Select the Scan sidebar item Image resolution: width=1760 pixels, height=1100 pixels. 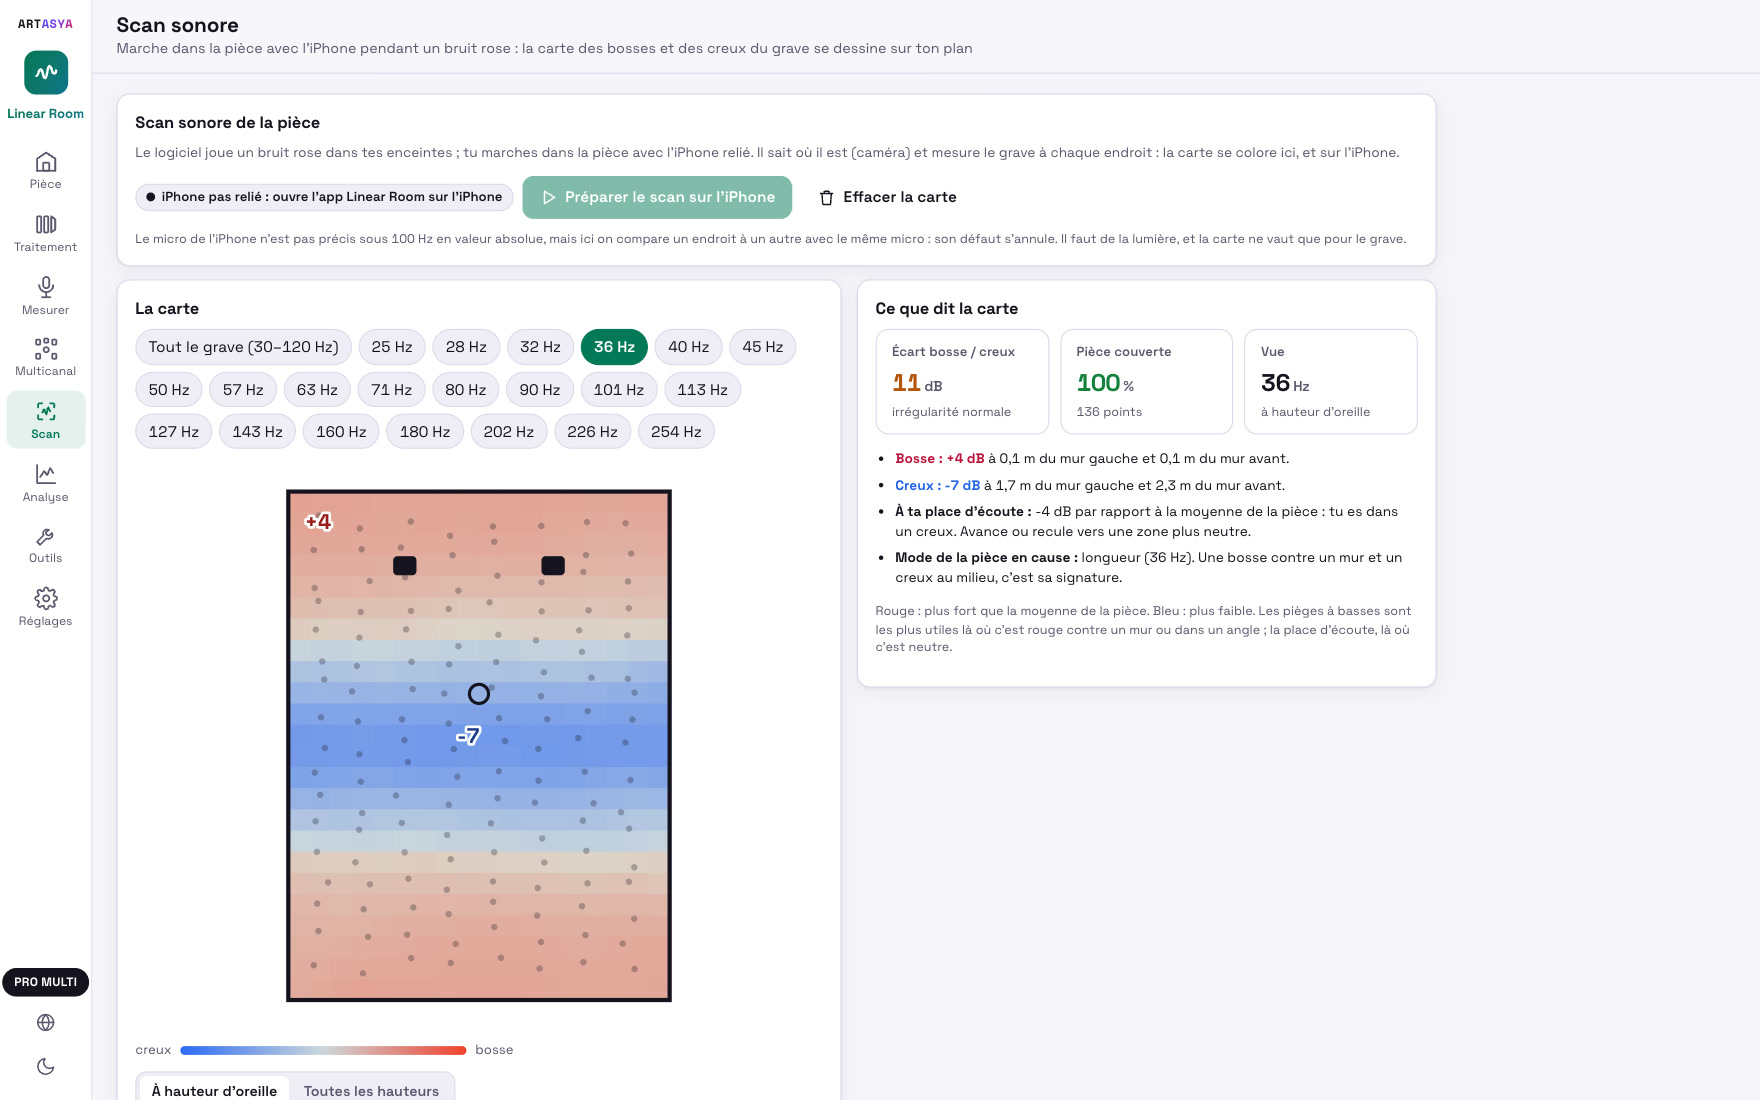pos(46,420)
